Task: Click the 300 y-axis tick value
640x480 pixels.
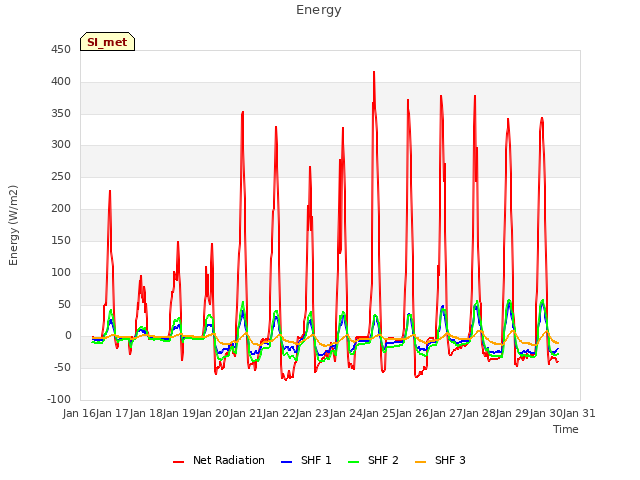Action: (61, 145)
